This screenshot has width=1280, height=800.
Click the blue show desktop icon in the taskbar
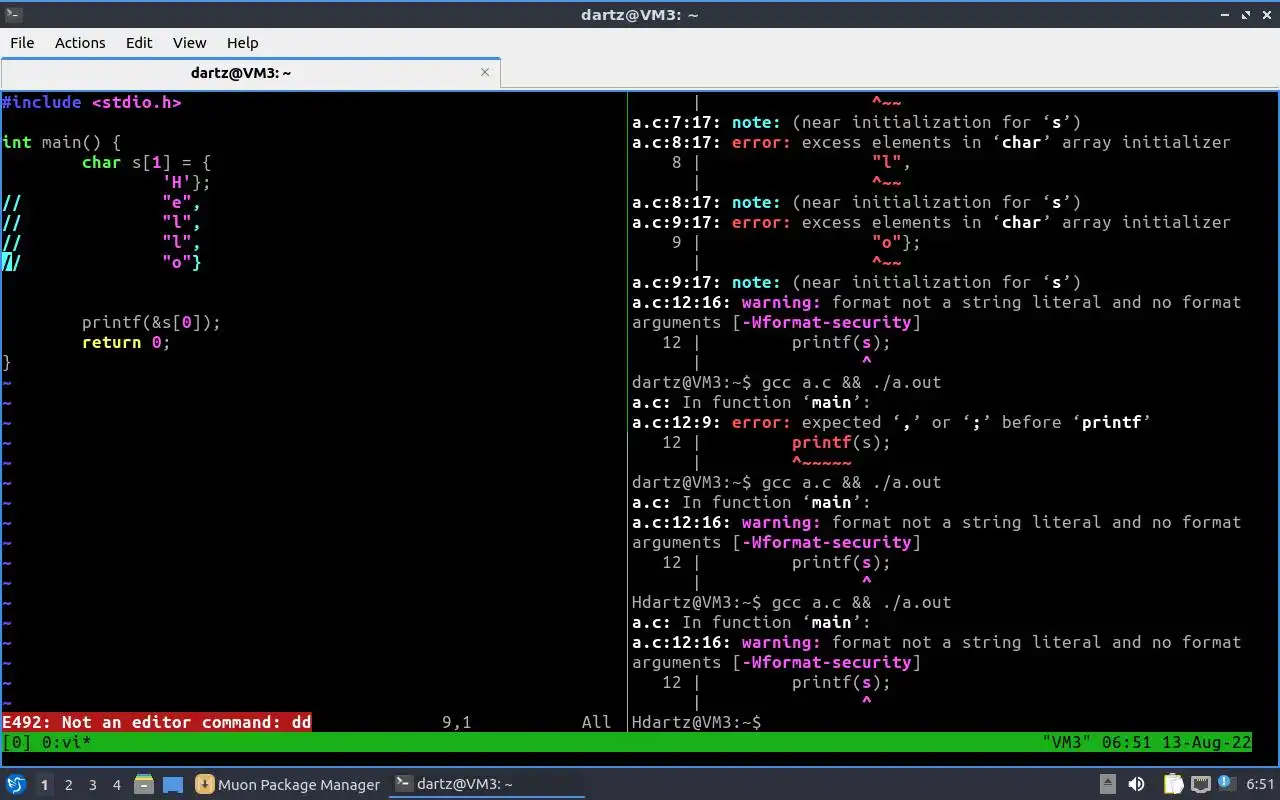[173, 784]
